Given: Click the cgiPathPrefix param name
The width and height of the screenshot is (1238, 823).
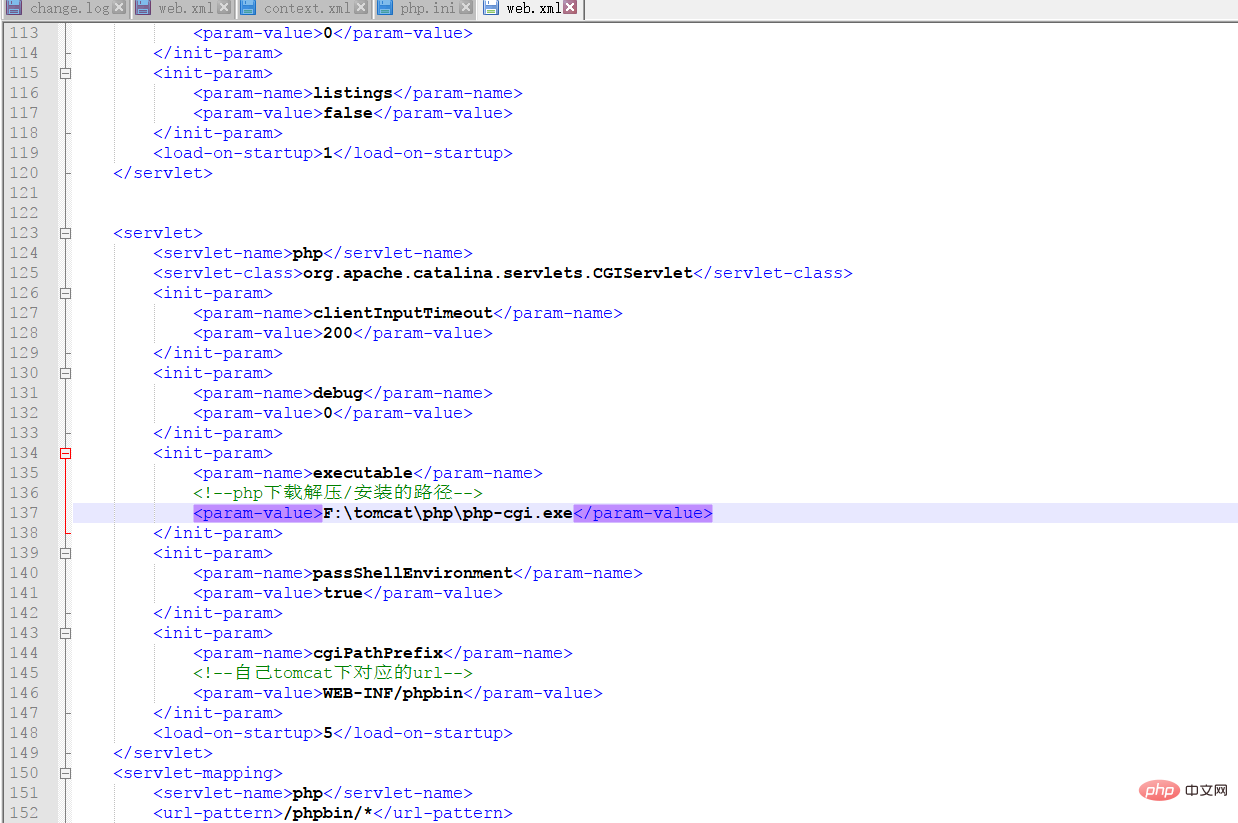Looking at the screenshot, I should (x=378, y=653).
